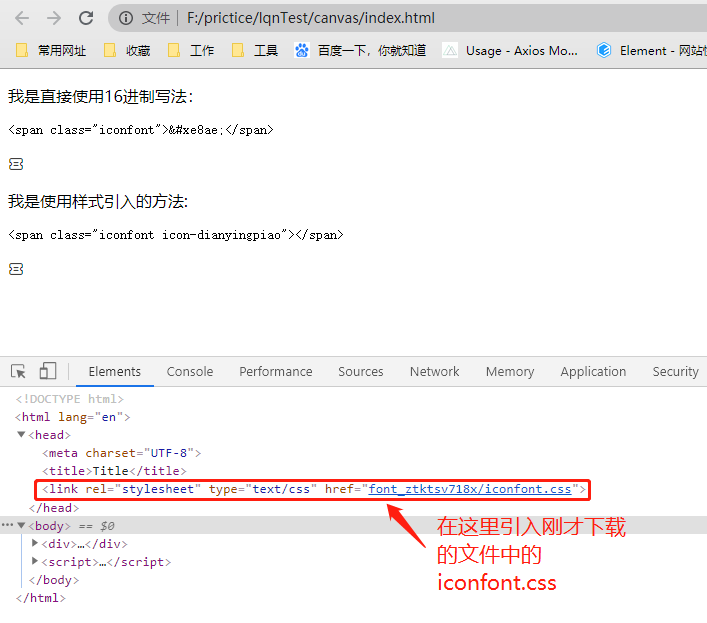Open the Memory tab
Screen dimensions: 707x623
[510, 371]
